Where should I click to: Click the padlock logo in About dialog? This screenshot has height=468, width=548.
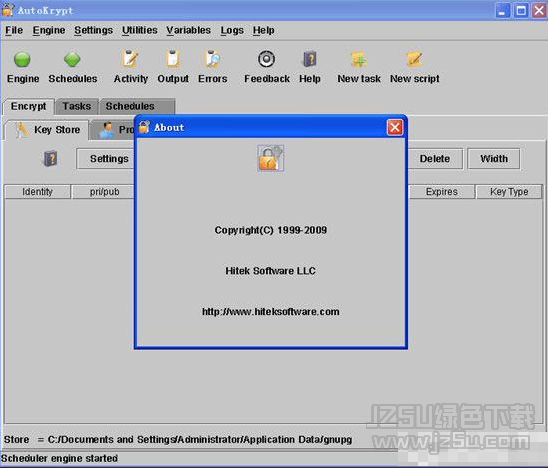(271, 158)
